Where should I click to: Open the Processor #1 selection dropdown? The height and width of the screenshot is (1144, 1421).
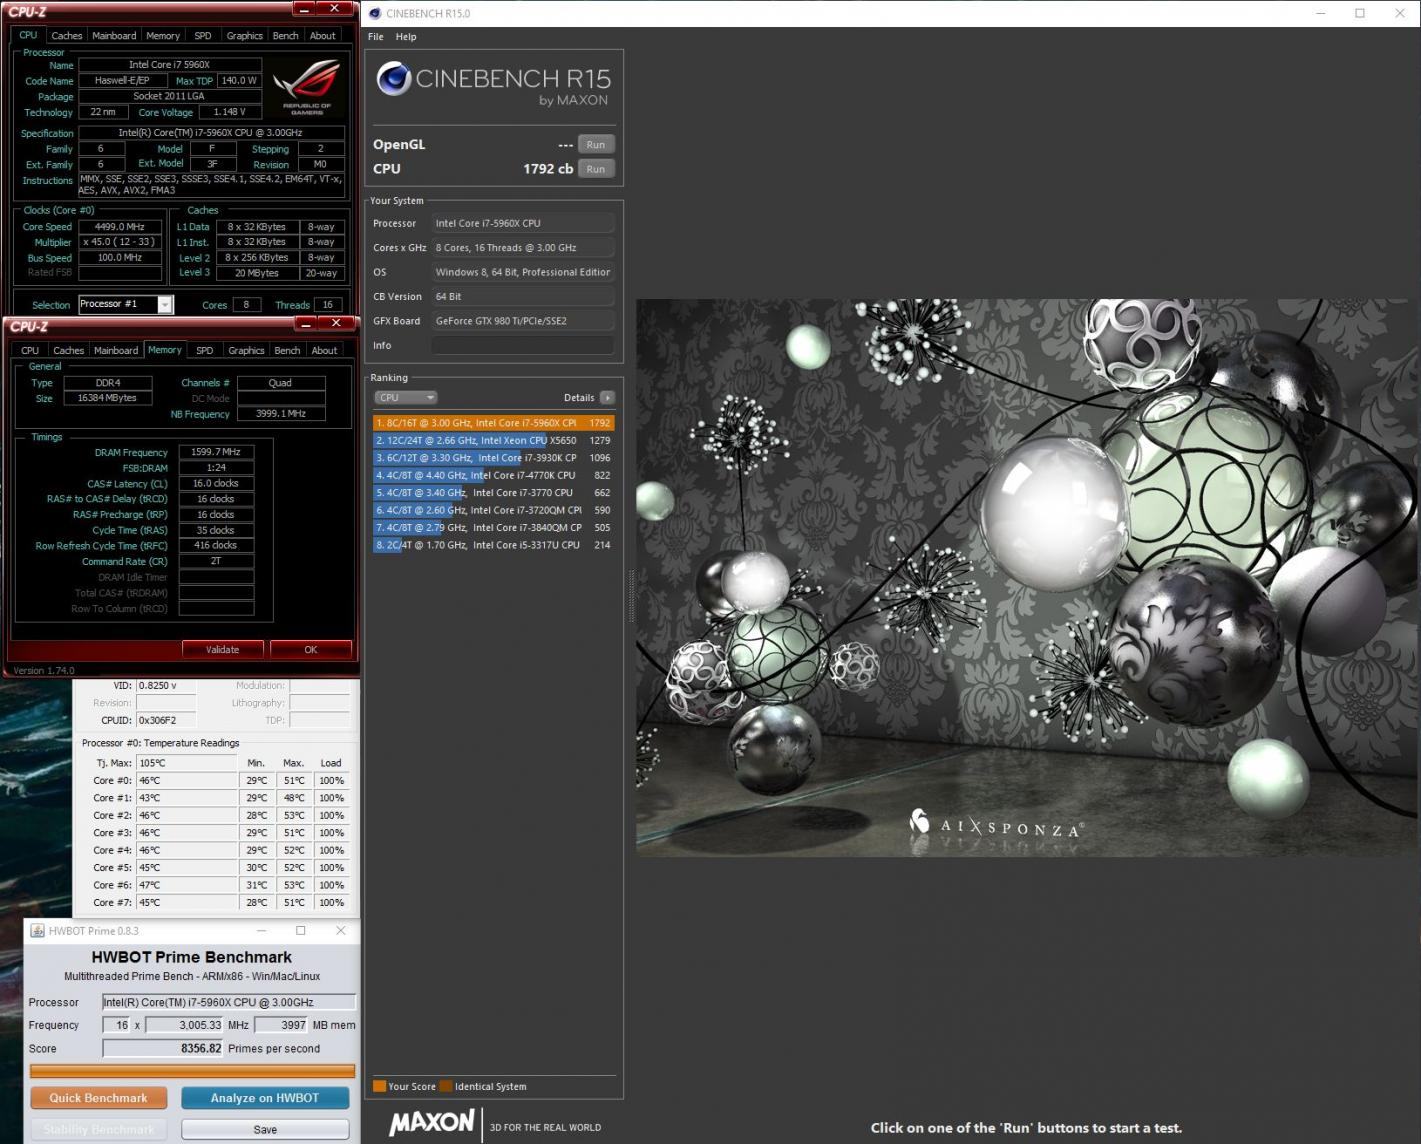coord(165,304)
